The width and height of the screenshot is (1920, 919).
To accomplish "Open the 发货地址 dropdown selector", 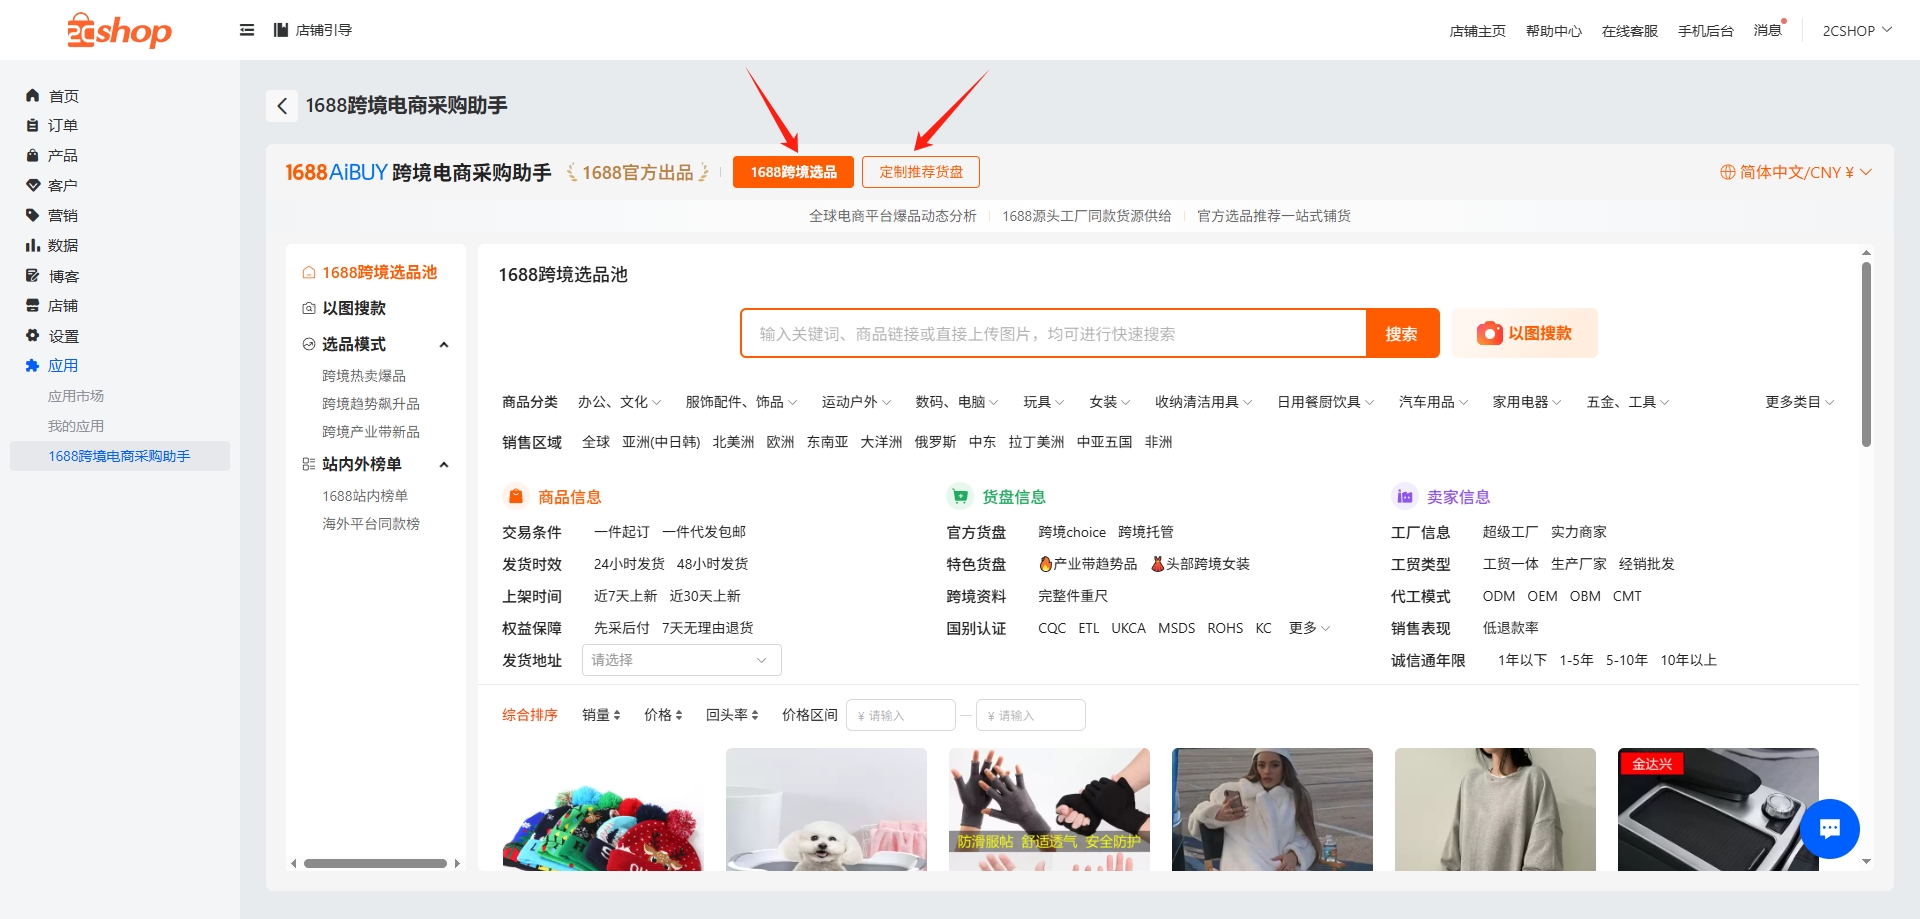I will pos(680,660).
